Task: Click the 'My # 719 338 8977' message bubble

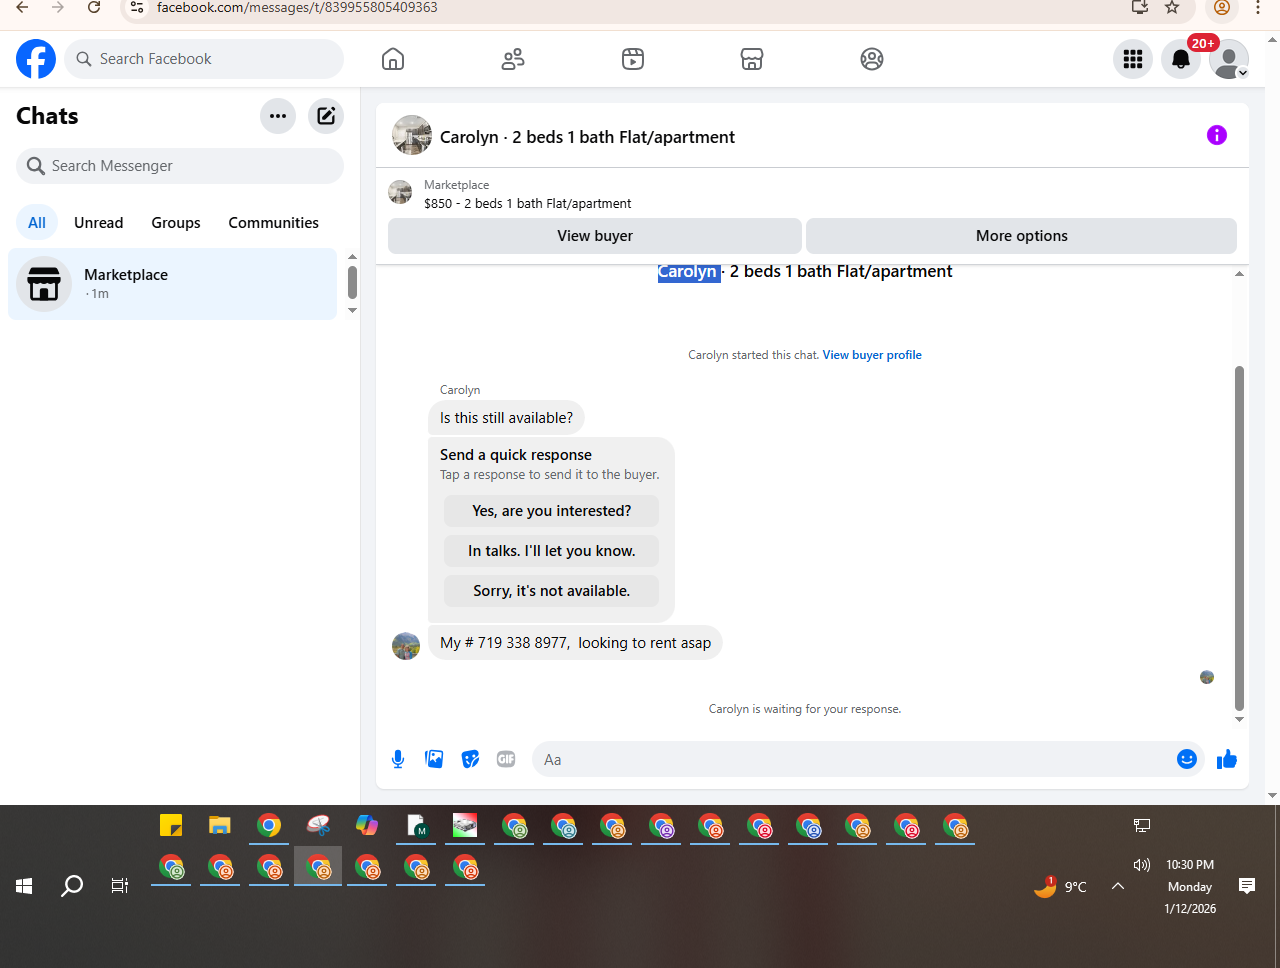Action: 575,643
